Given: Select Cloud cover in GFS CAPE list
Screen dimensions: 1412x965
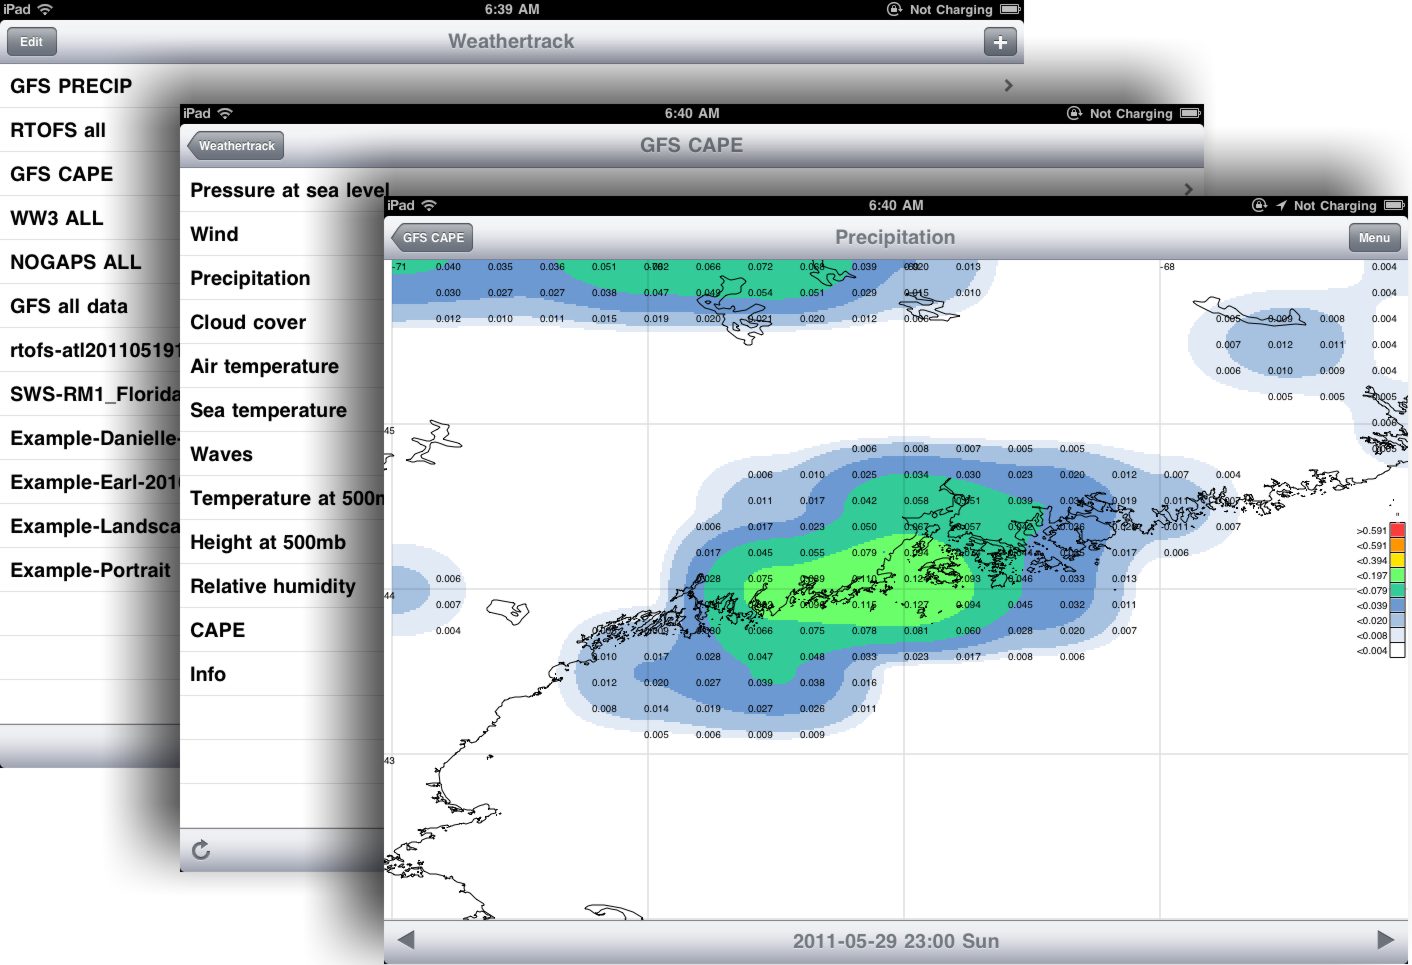Looking at the screenshot, I should [249, 322].
